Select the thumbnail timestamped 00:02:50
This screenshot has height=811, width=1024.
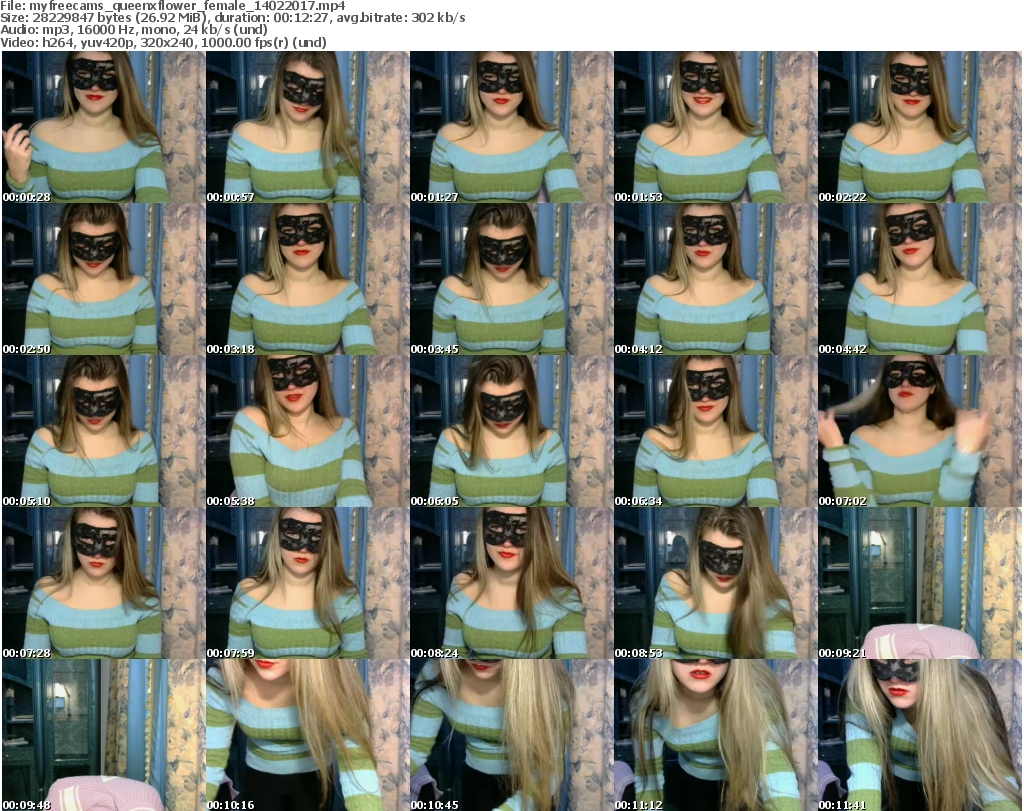click(104, 279)
